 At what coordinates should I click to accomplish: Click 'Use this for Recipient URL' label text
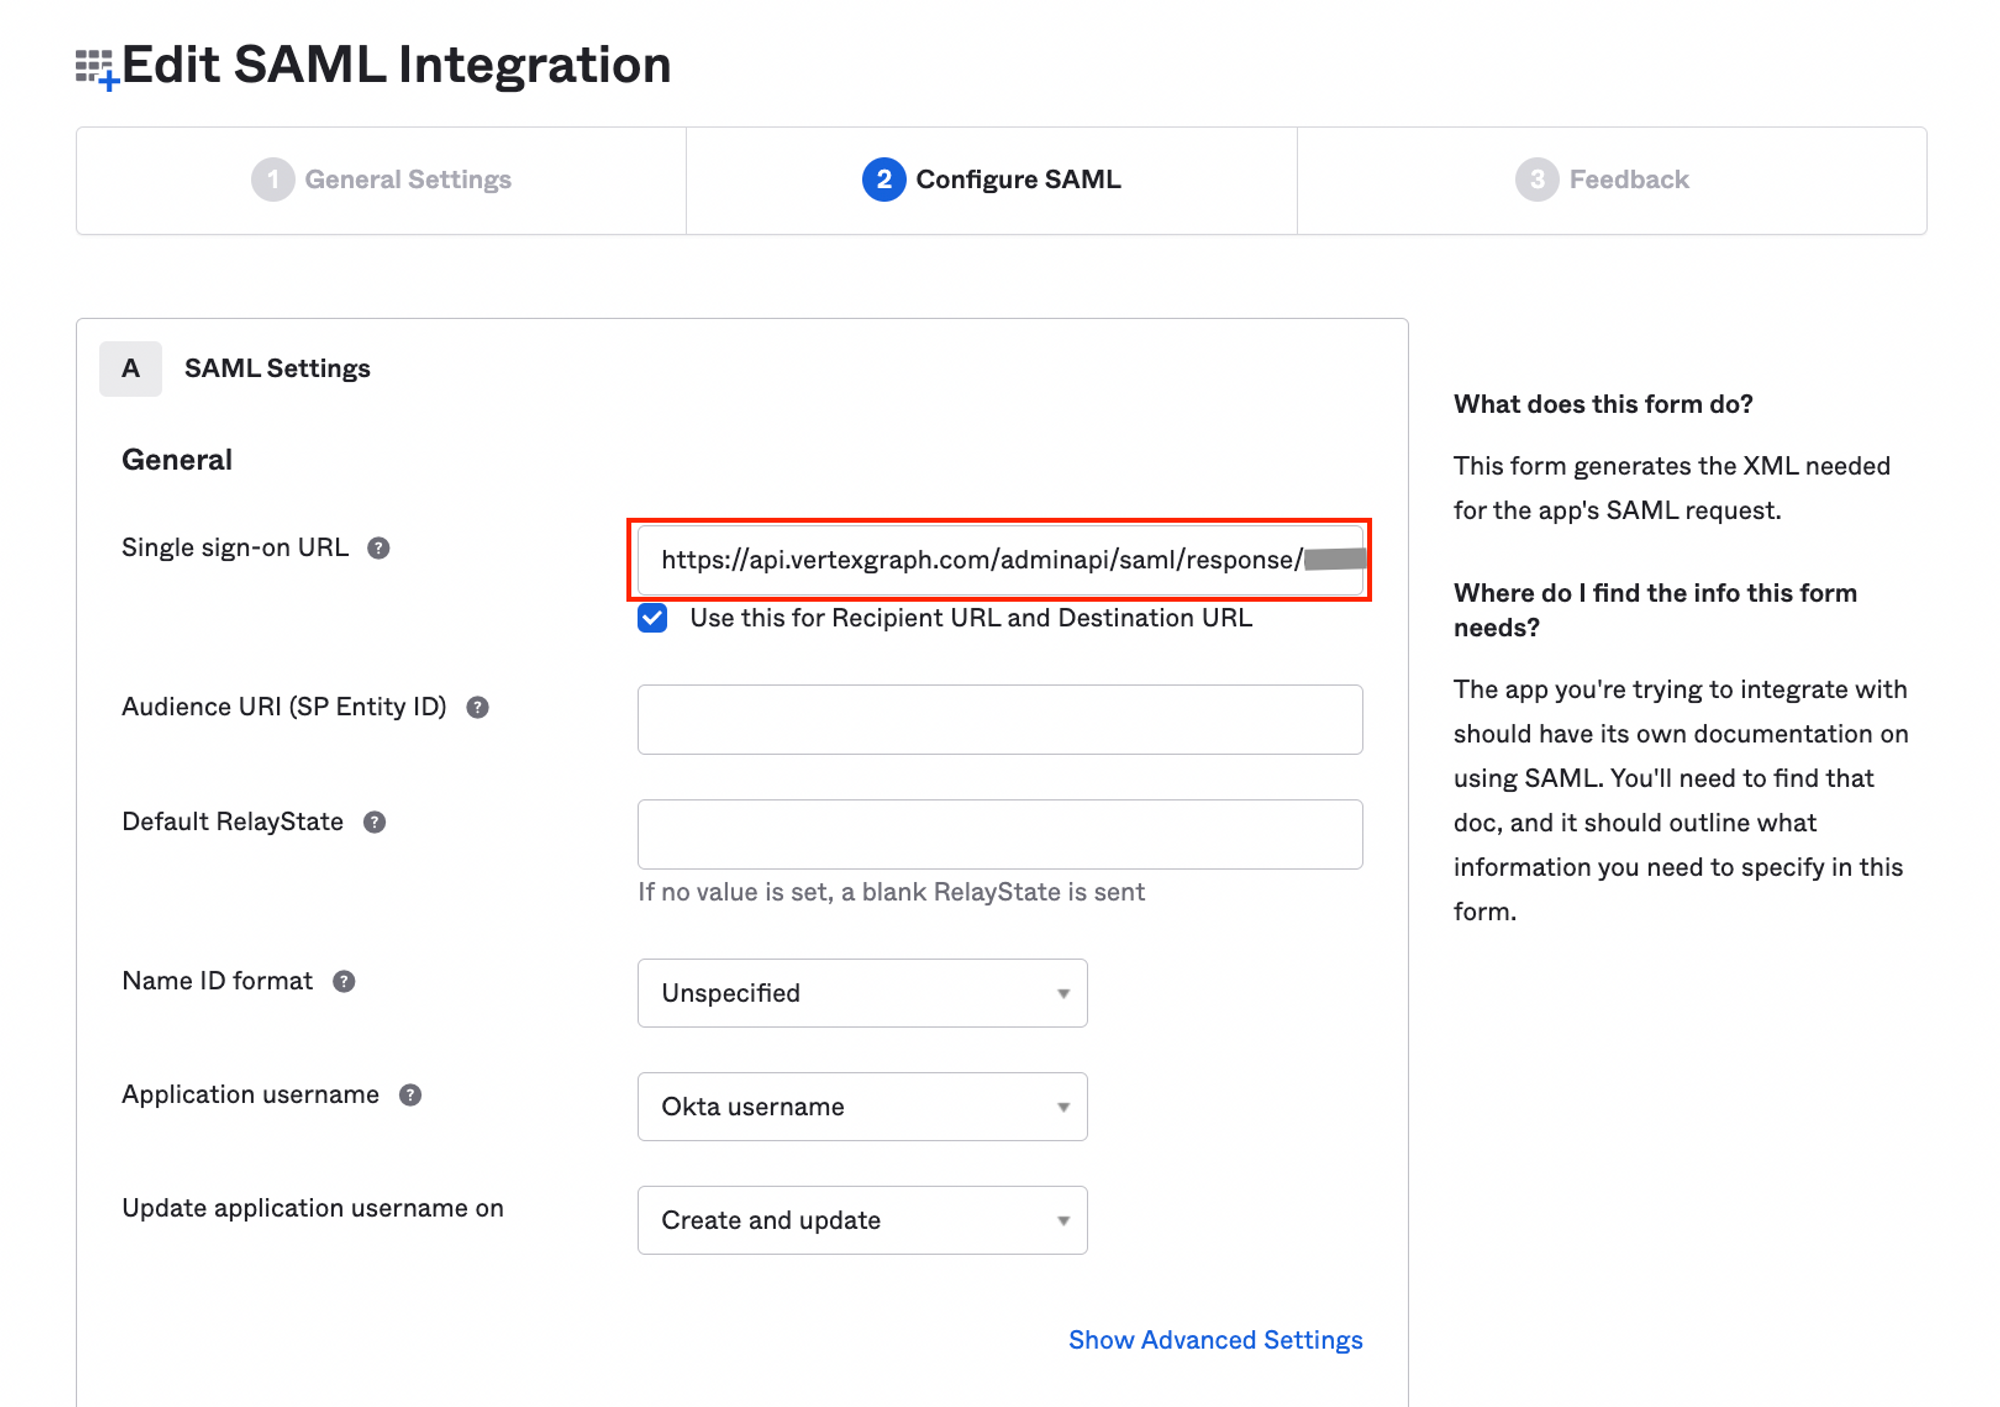(970, 618)
